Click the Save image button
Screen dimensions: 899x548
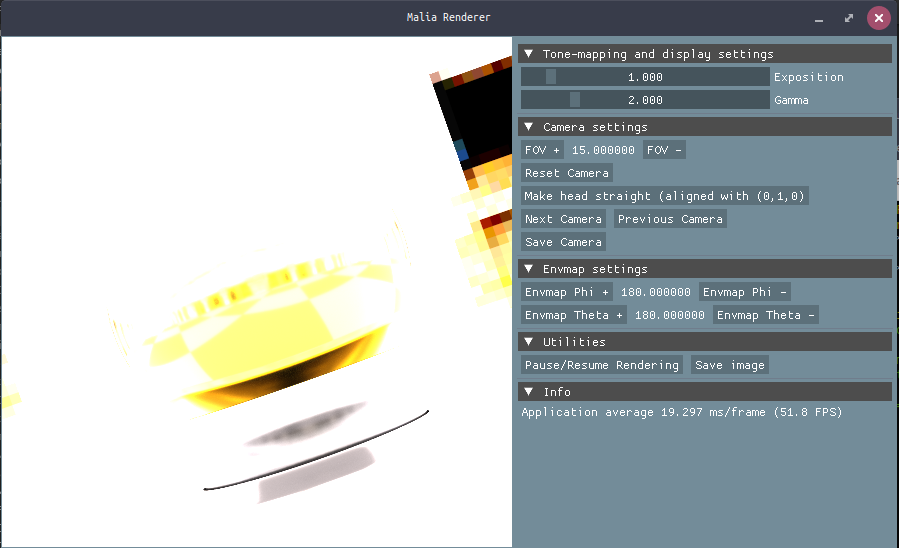pos(730,365)
